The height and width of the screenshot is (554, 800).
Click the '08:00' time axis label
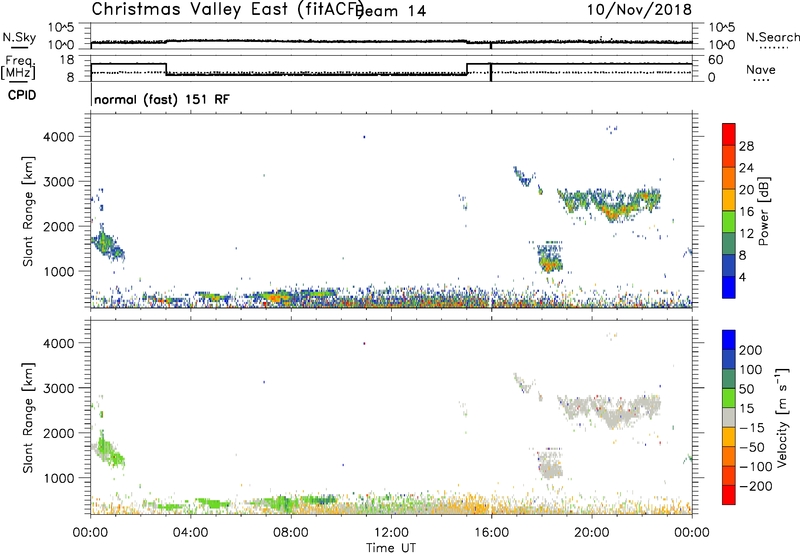tap(291, 533)
